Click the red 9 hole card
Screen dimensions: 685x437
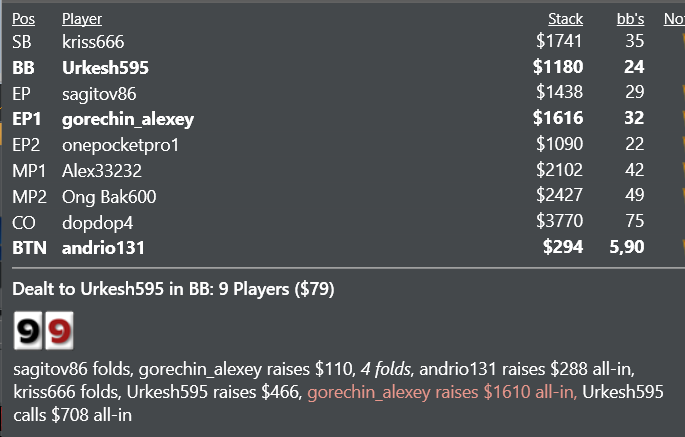[59, 331]
